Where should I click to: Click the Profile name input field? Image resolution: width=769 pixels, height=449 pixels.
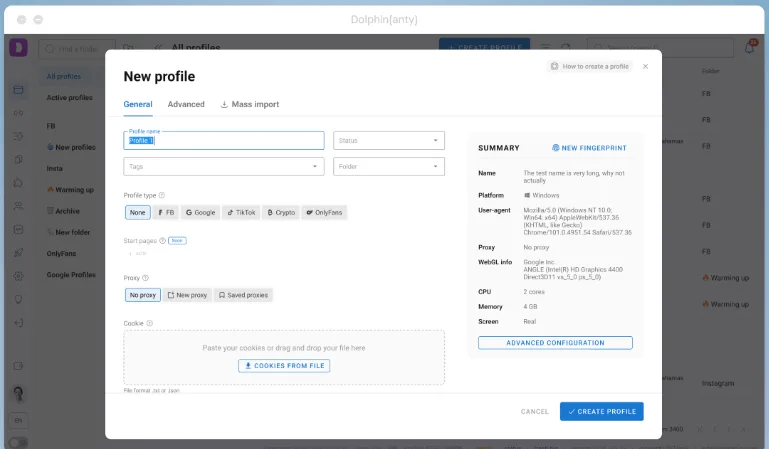pyautogui.click(x=224, y=140)
